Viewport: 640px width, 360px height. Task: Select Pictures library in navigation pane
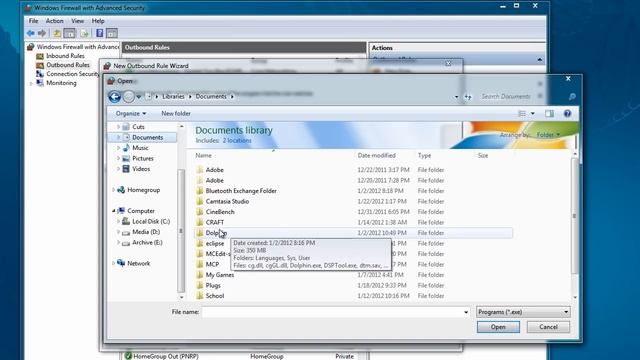pyautogui.click(x=138, y=158)
